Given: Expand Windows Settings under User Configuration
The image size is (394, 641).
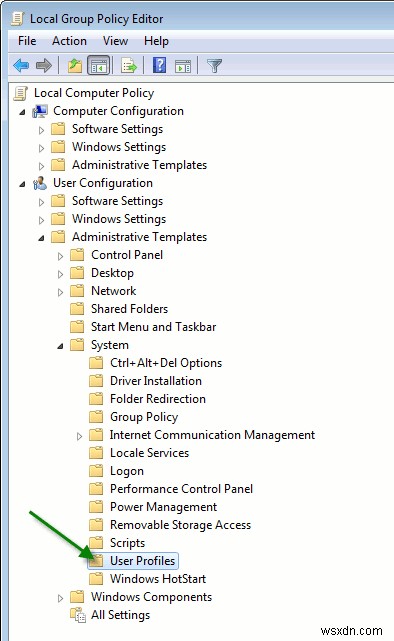Looking at the screenshot, I should tap(41, 220).
